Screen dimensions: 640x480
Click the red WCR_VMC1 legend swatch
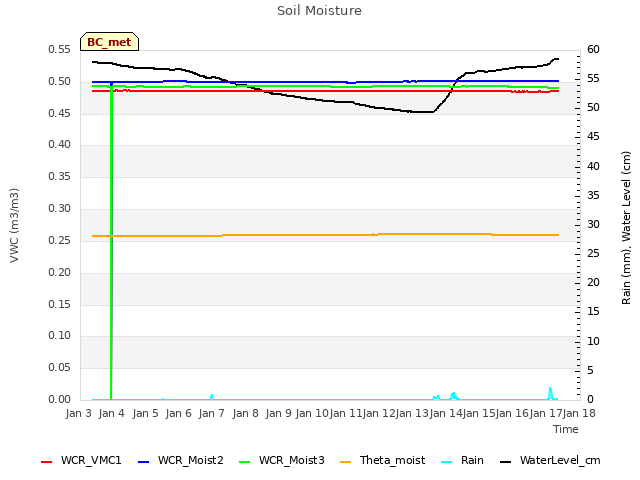pyautogui.click(x=47, y=462)
